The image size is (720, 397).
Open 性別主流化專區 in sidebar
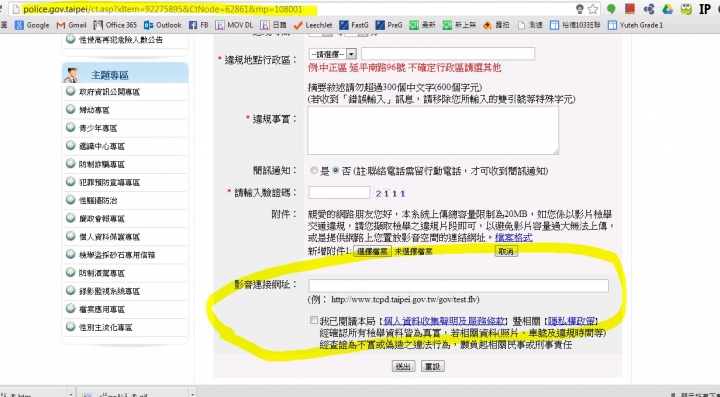pos(106,328)
